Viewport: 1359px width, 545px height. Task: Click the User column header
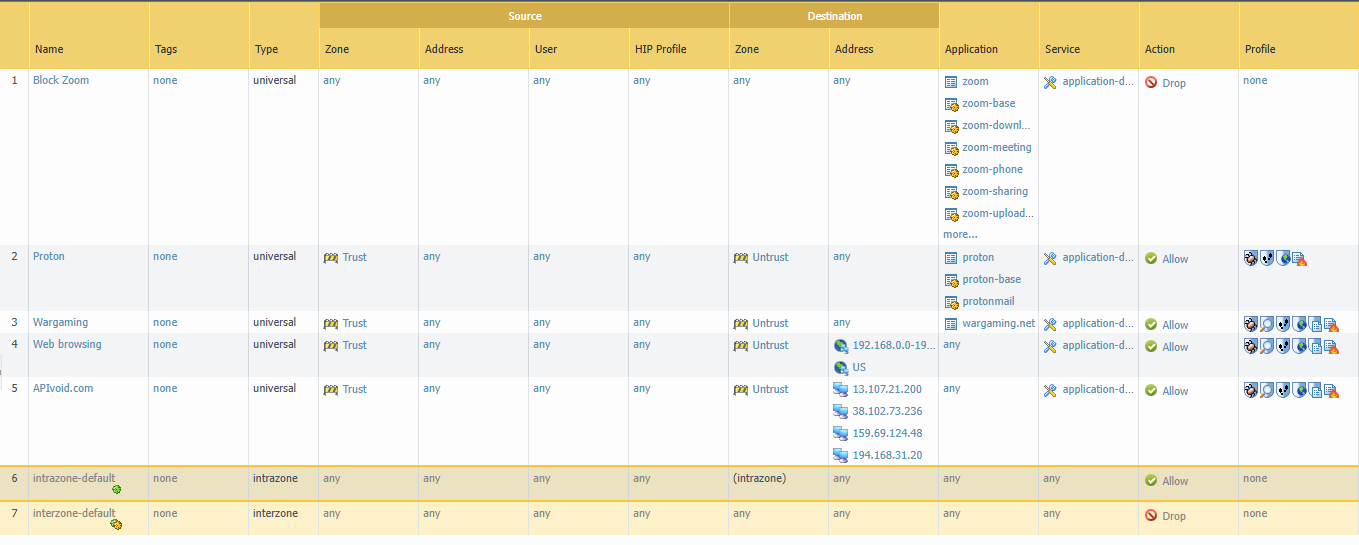tap(579, 49)
